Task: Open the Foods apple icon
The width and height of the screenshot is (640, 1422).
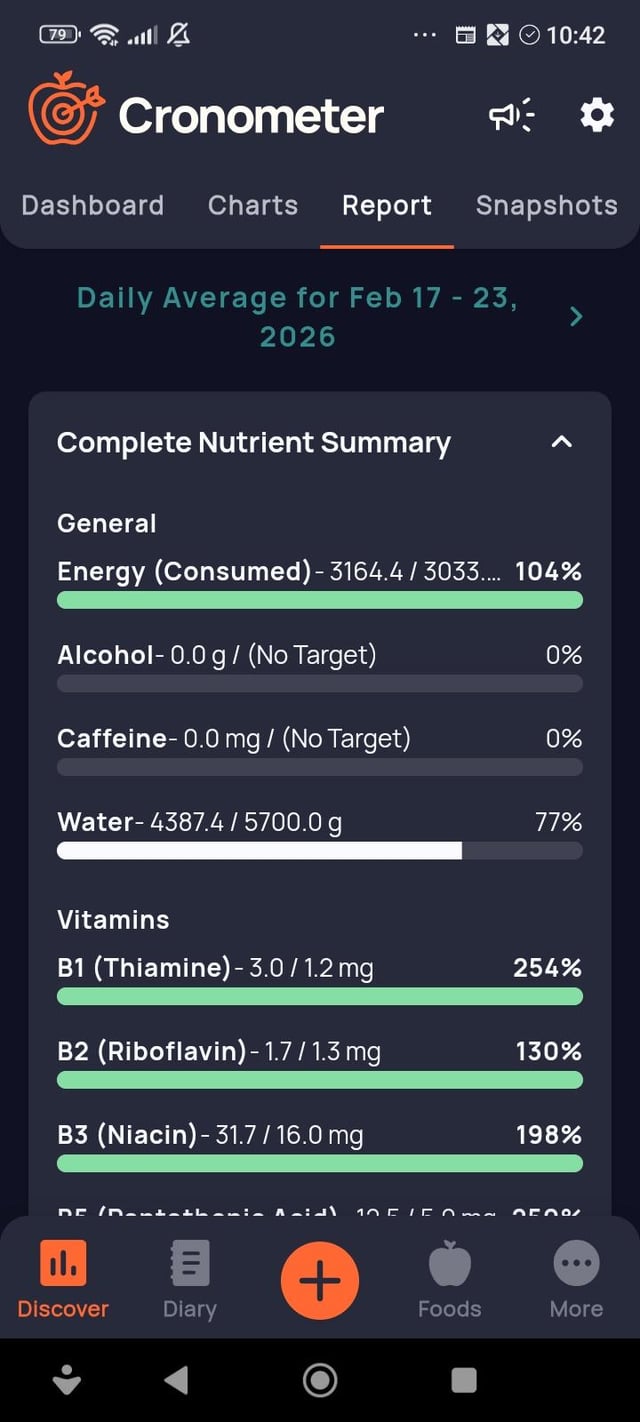Action: 449,1264
